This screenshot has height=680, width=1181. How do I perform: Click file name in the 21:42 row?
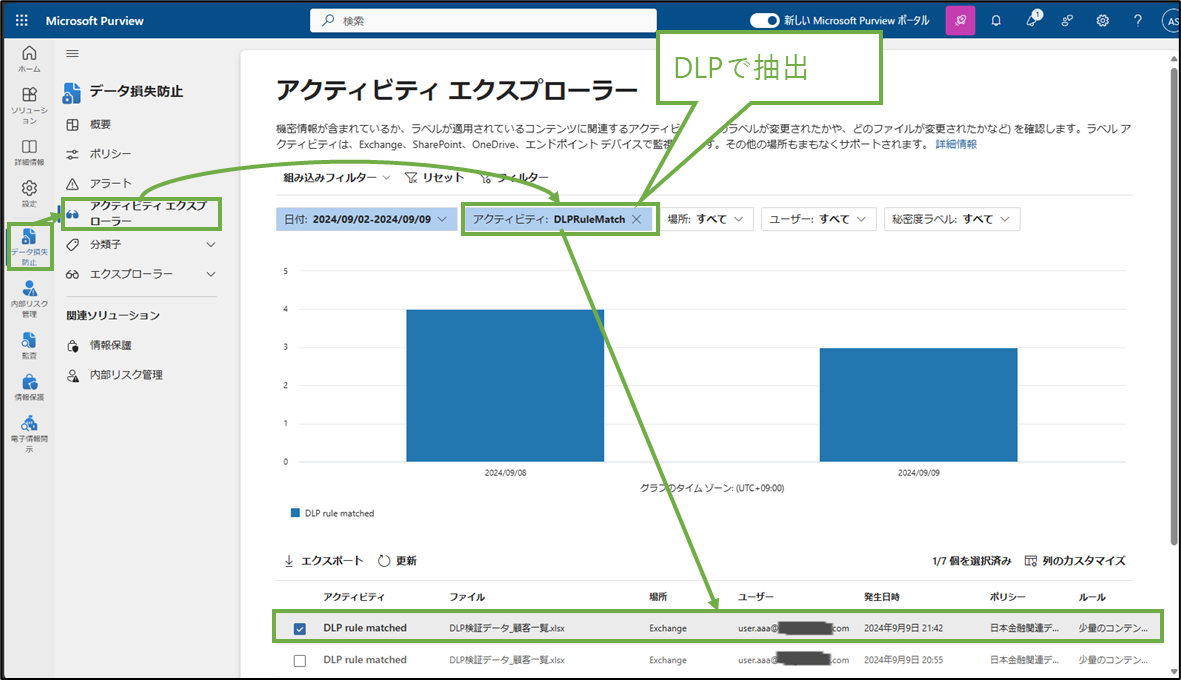(507, 628)
